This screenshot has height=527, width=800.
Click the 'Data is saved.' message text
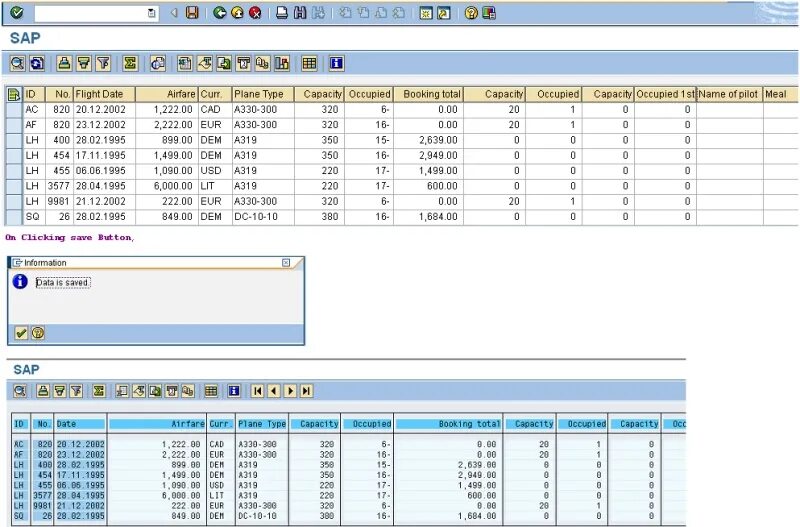(x=63, y=282)
